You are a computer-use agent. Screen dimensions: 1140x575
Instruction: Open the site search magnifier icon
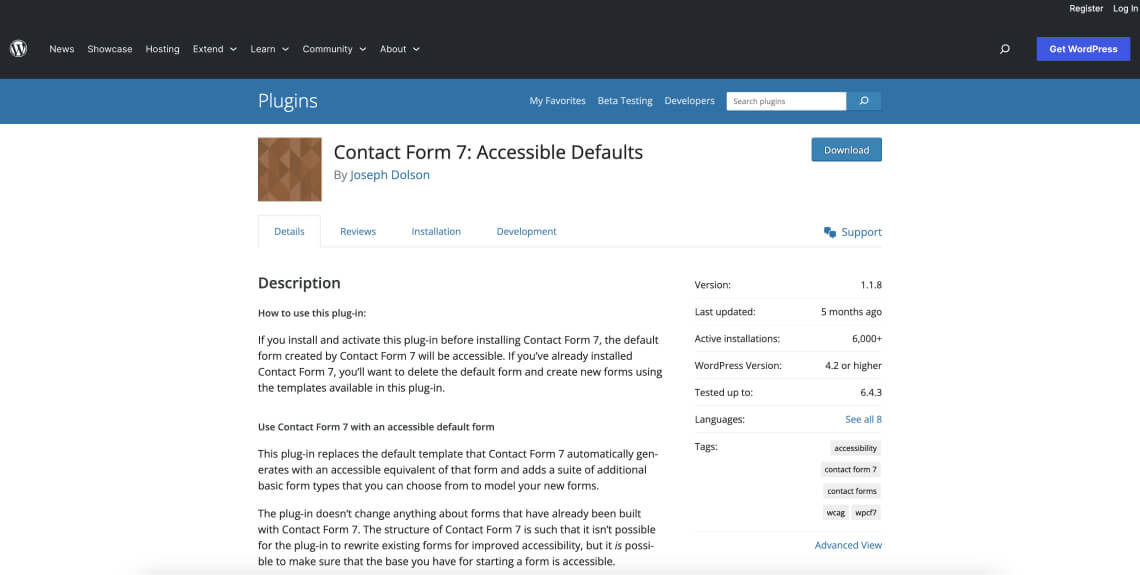tap(1005, 49)
